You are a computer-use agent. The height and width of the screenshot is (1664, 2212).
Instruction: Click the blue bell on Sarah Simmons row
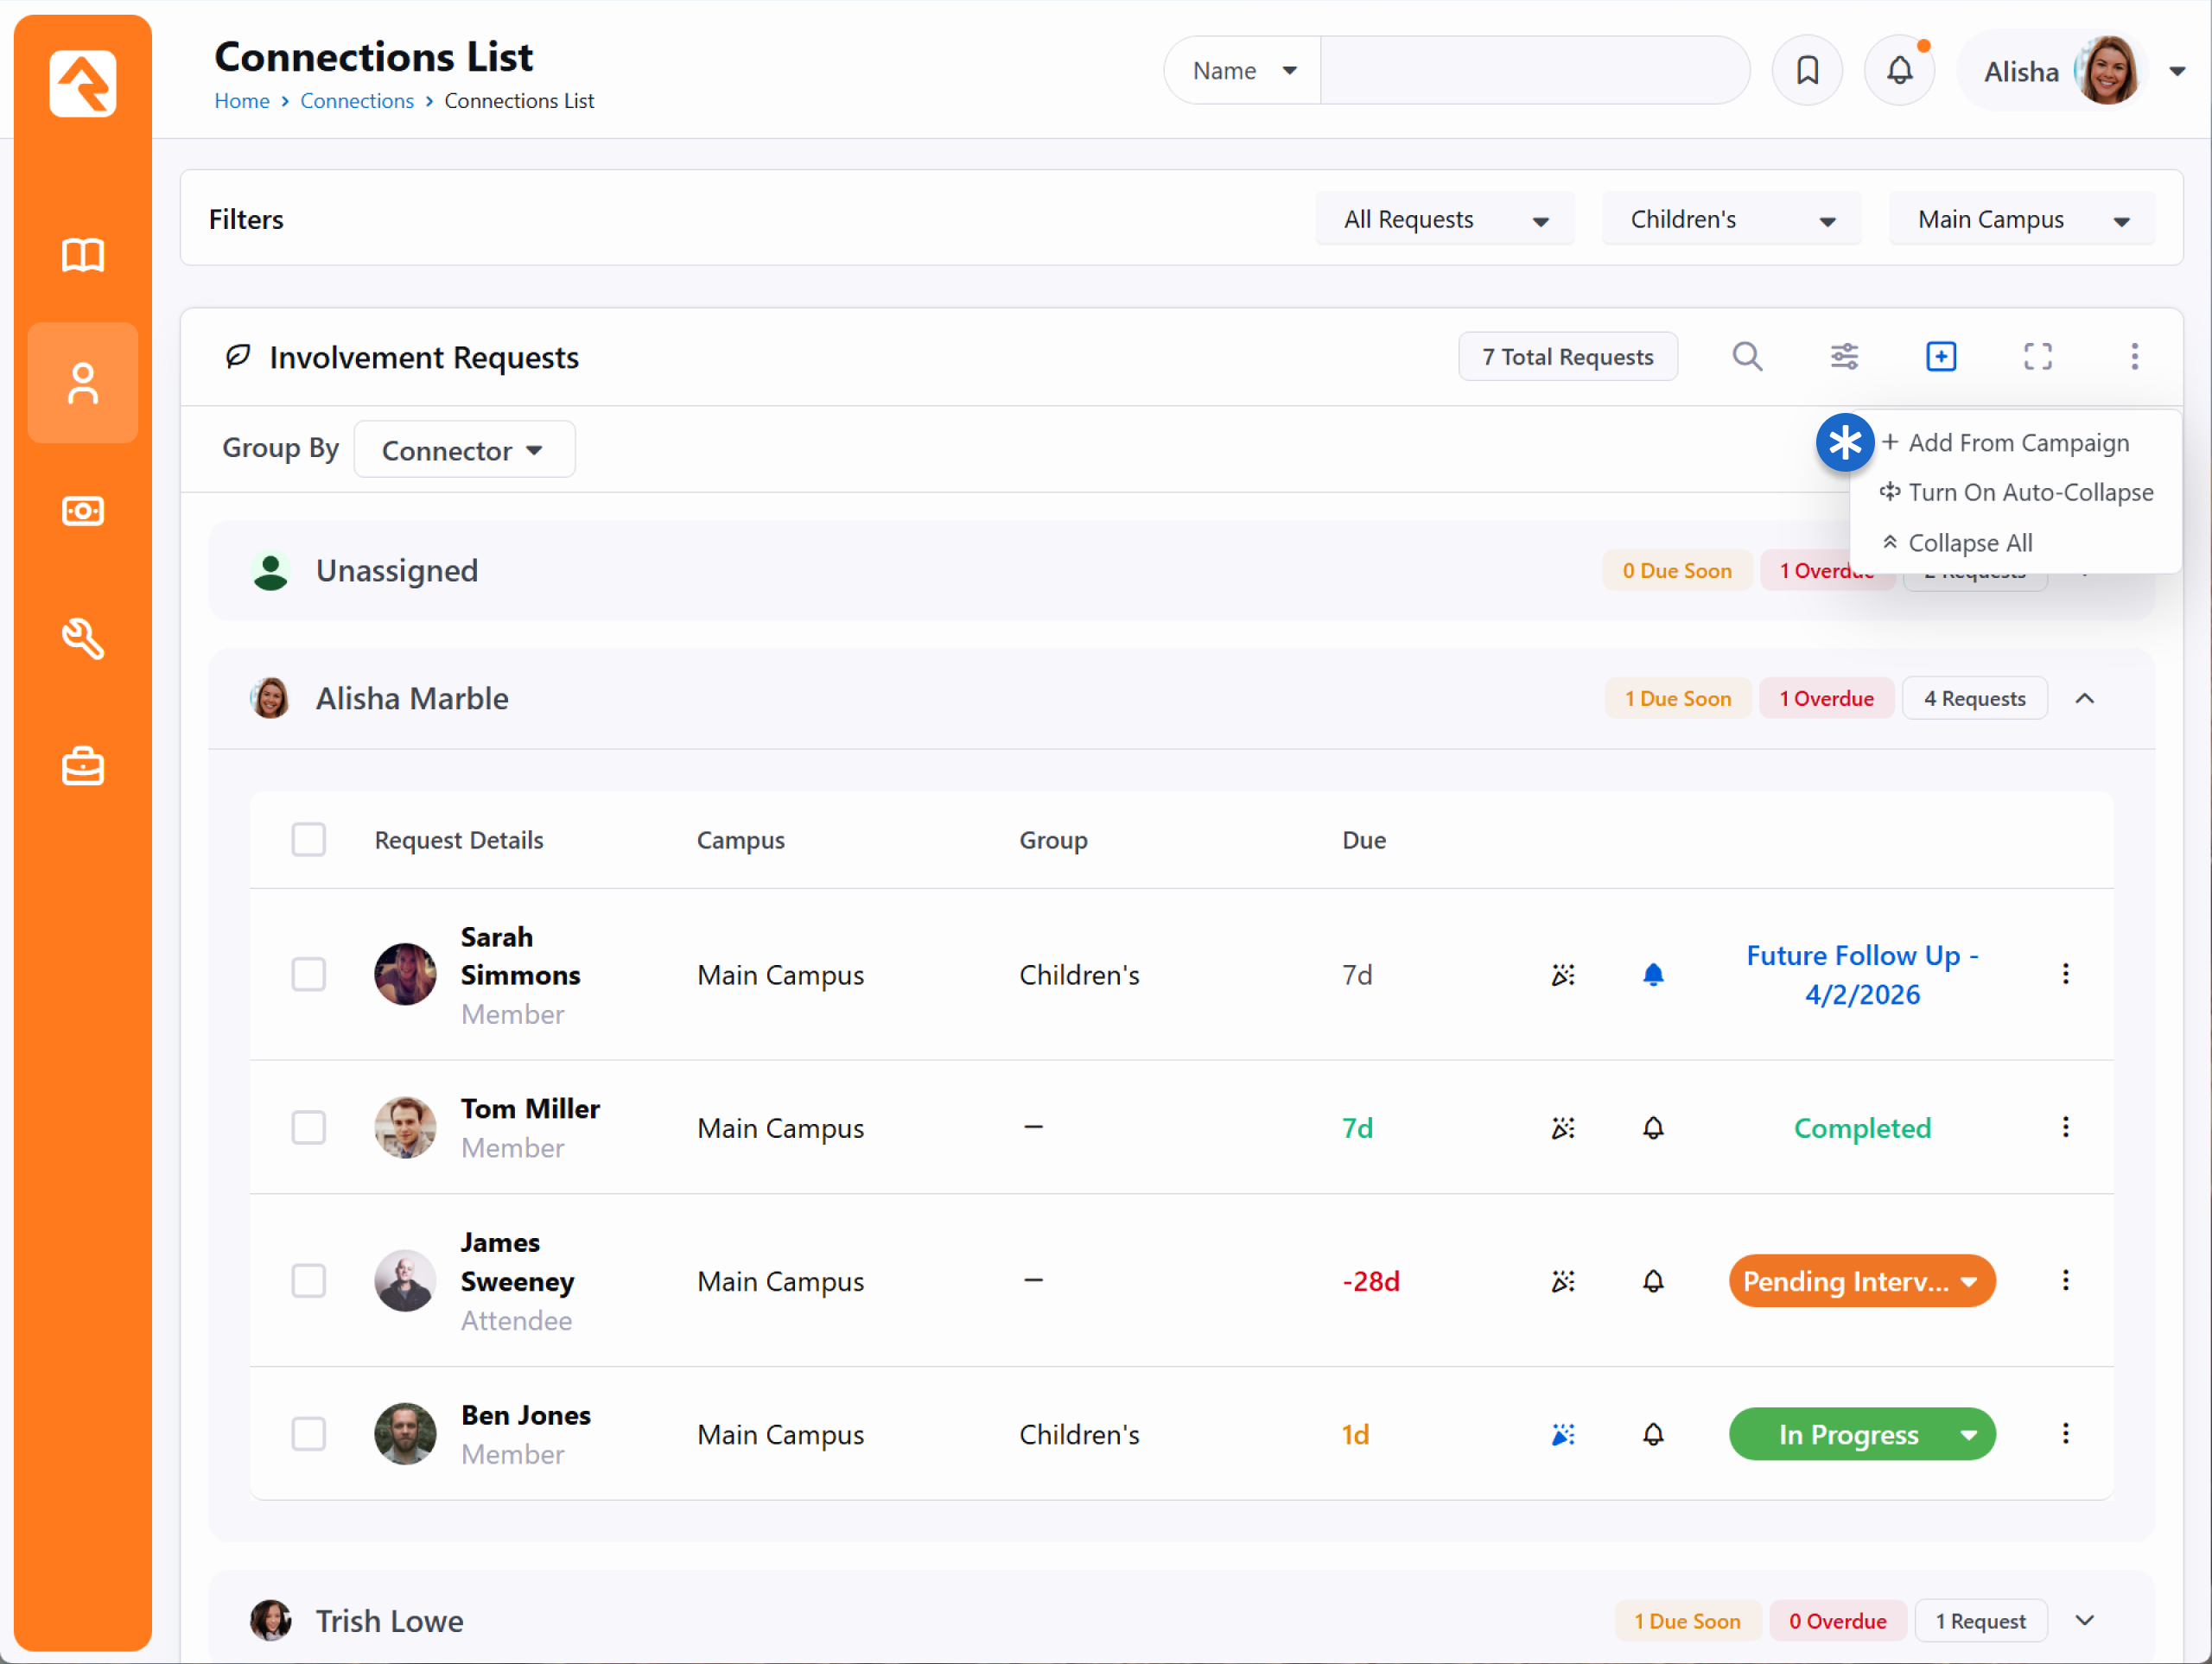click(1652, 974)
